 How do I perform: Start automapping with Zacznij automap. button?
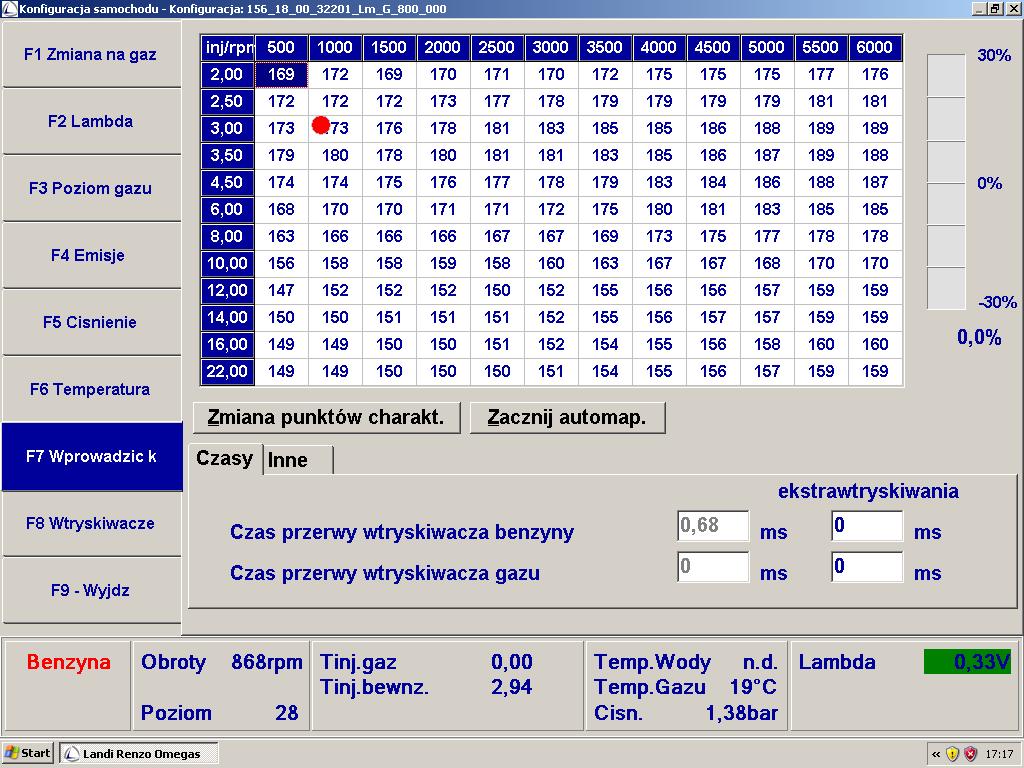pyautogui.click(x=567, y=418)
